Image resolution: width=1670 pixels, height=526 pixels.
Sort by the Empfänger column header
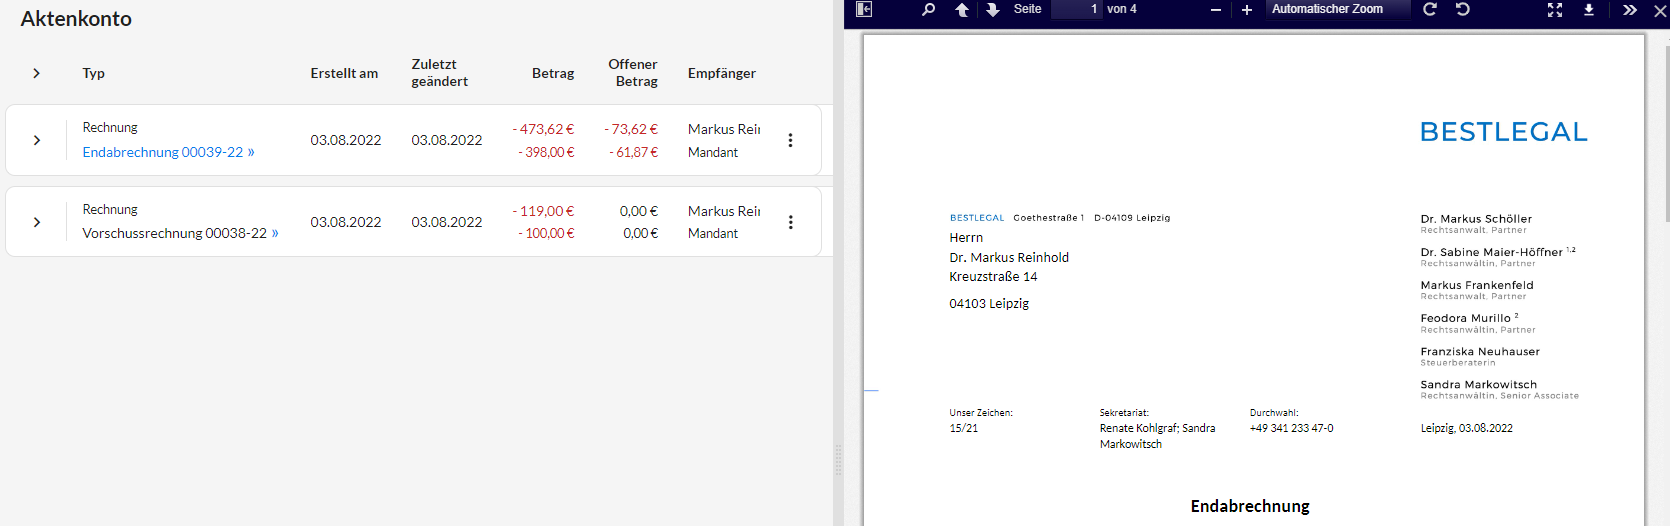(x=721, y=73)
